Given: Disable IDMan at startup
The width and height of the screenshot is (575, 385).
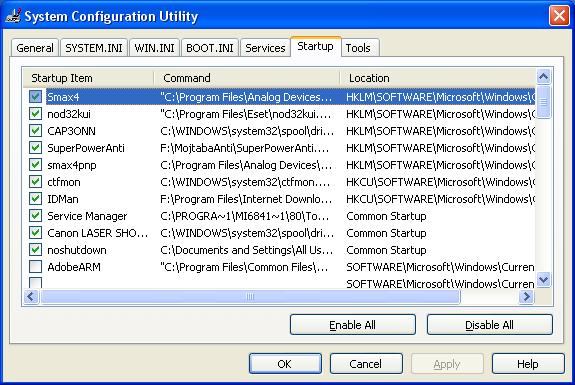Looking at the screenshot, I should click(36, 199).
